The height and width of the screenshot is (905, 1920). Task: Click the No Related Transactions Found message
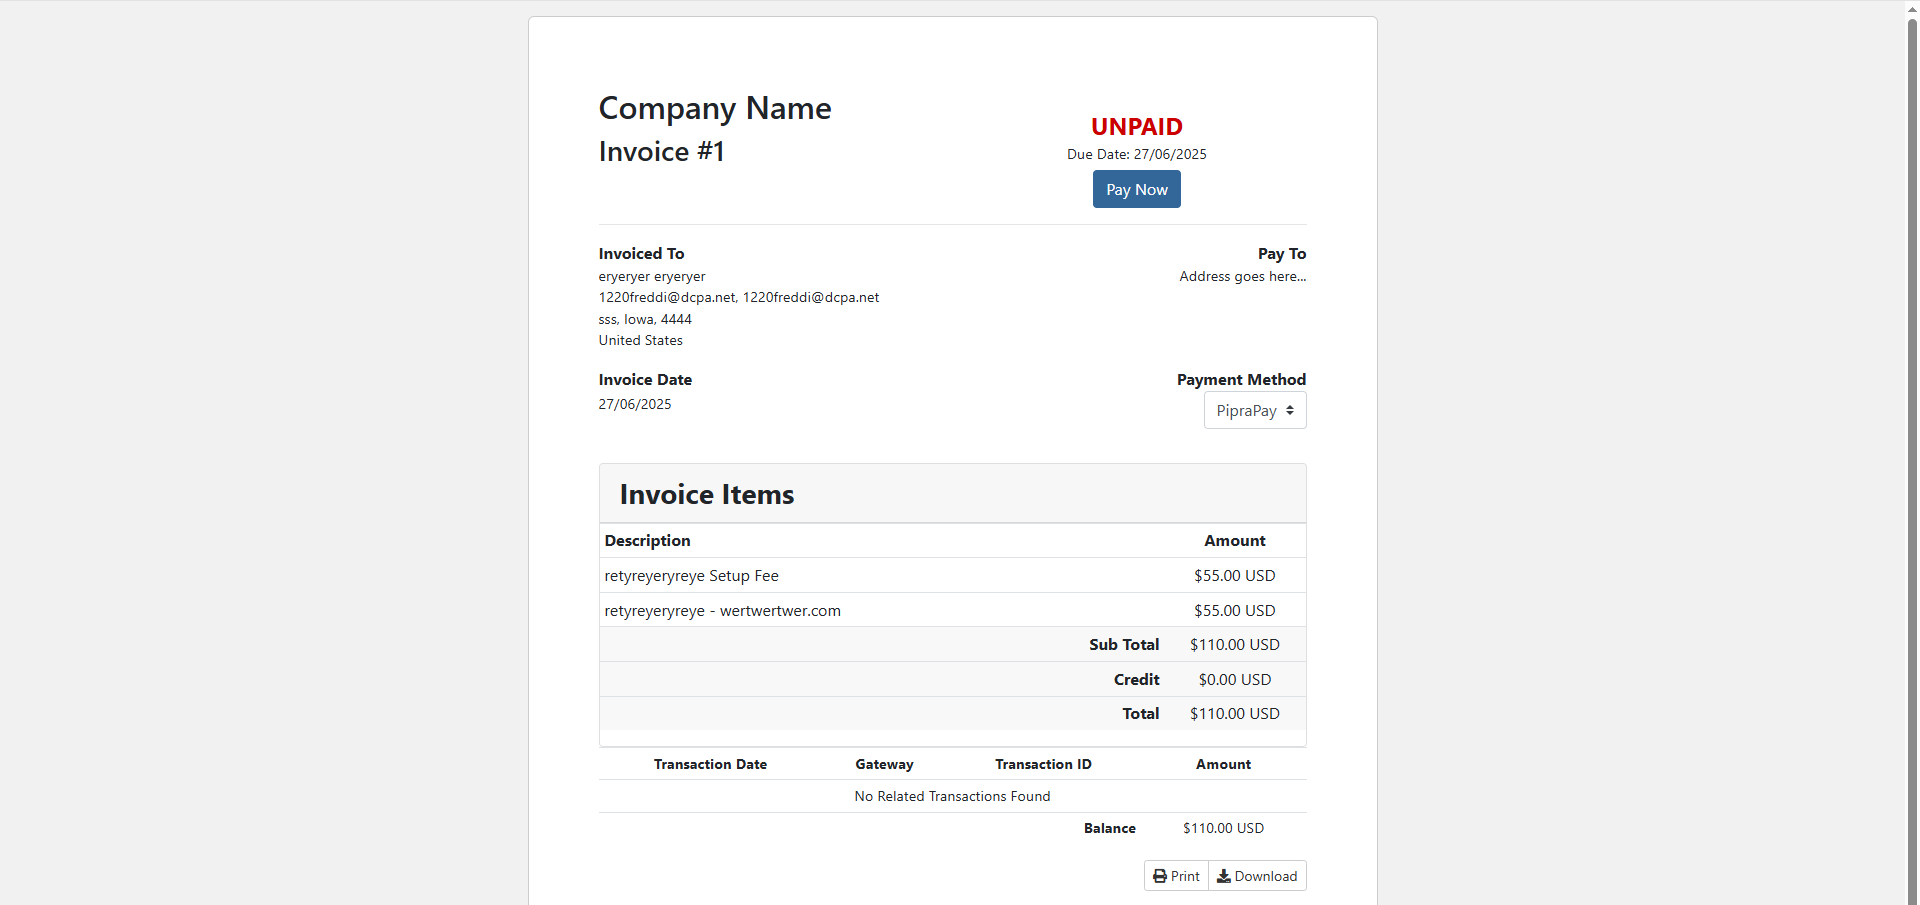tap(952, 796)
